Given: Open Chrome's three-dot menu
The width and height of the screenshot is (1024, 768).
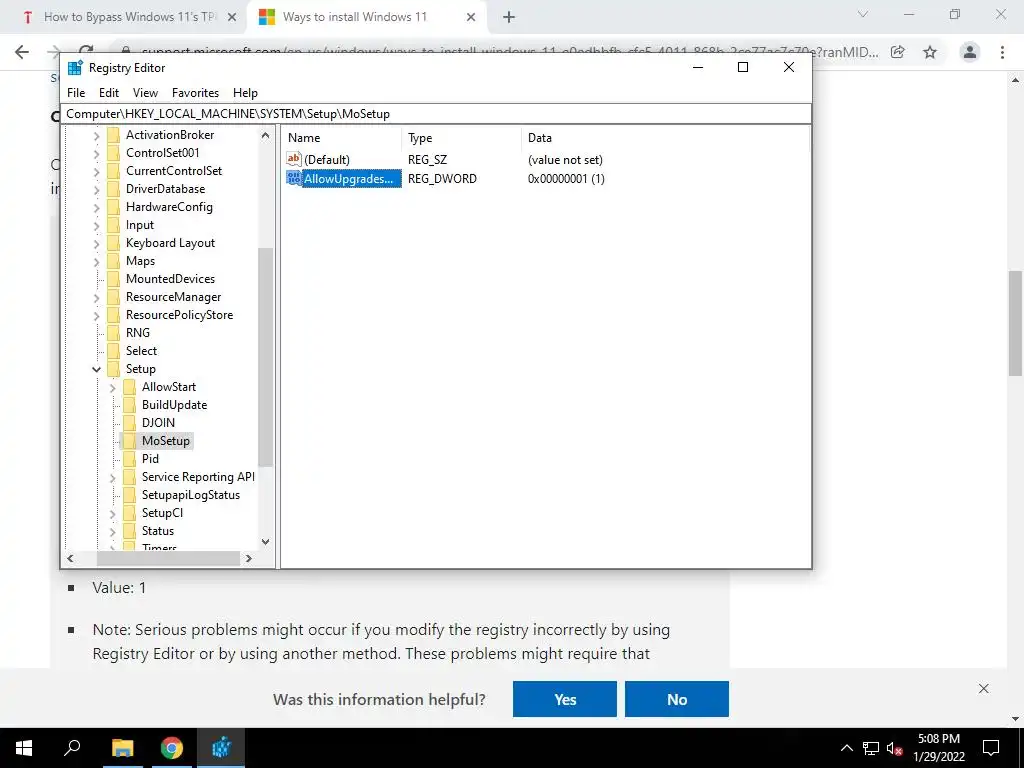Looking at the screenshot, I should click(1002, 52).
